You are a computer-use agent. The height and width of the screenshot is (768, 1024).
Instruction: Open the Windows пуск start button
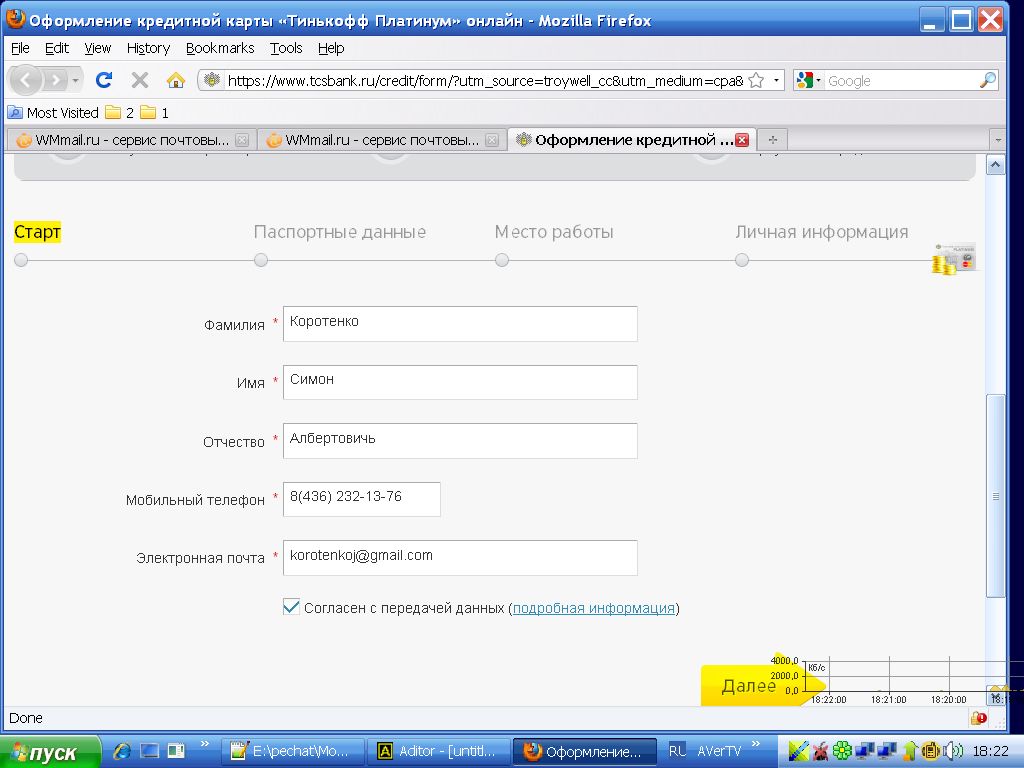click(x=50, y=752)
